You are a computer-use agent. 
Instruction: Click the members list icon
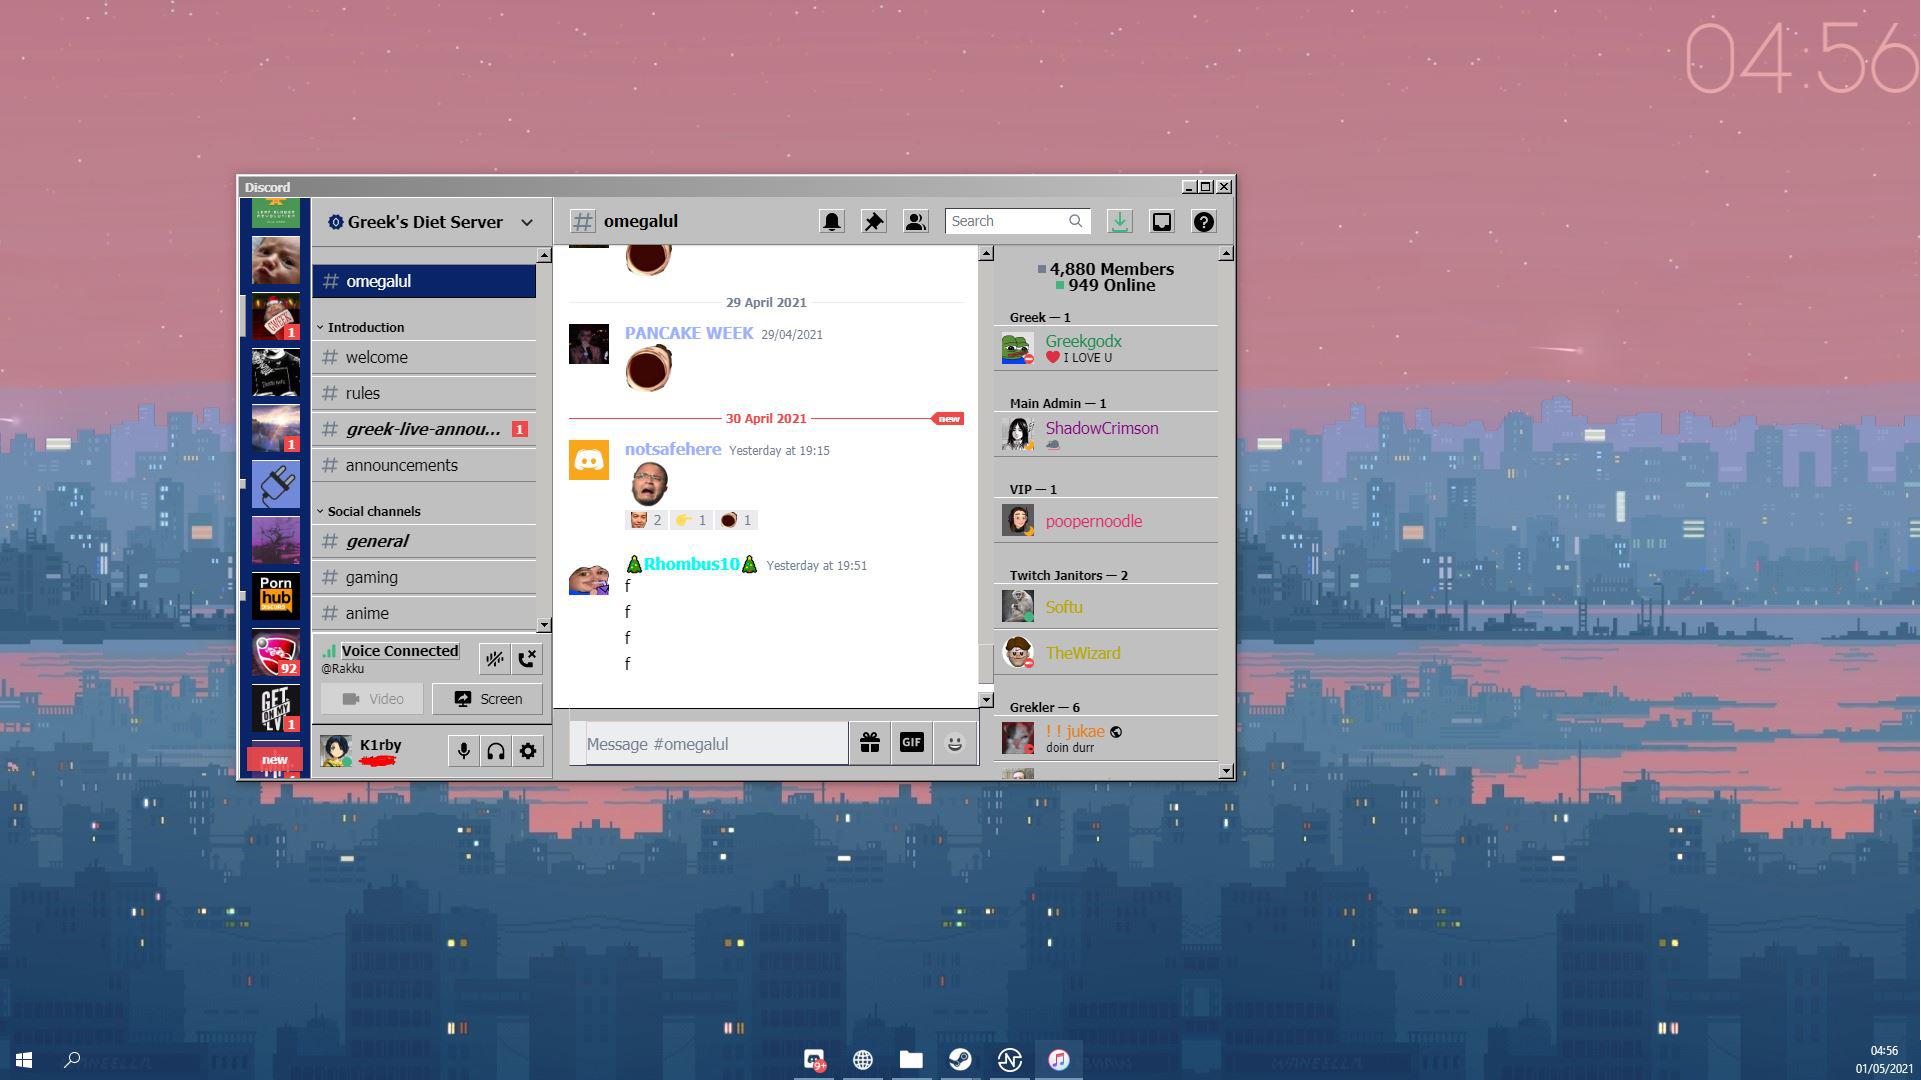coord(916,222)
